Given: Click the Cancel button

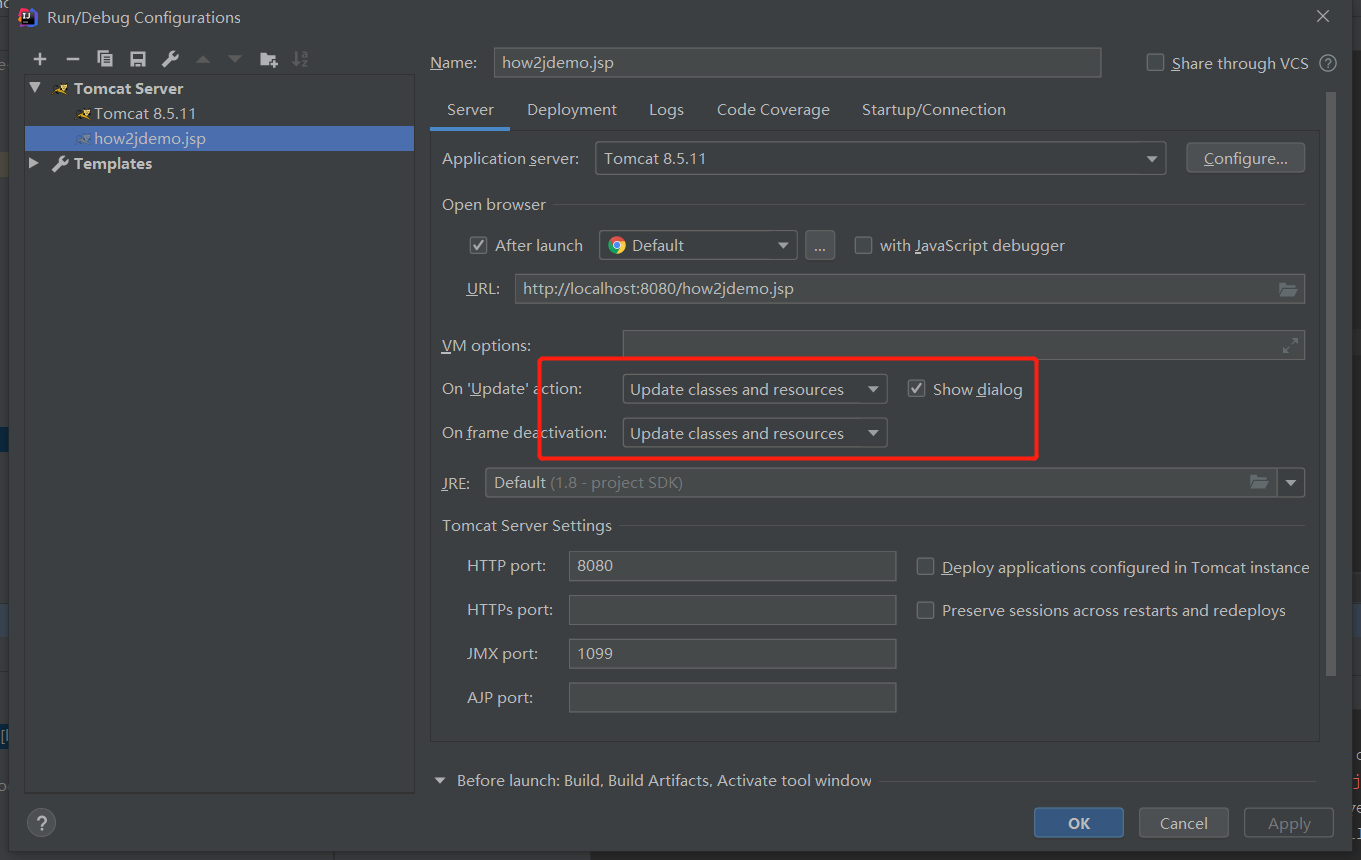Looking at the screenshot, I should [1184, 823].
